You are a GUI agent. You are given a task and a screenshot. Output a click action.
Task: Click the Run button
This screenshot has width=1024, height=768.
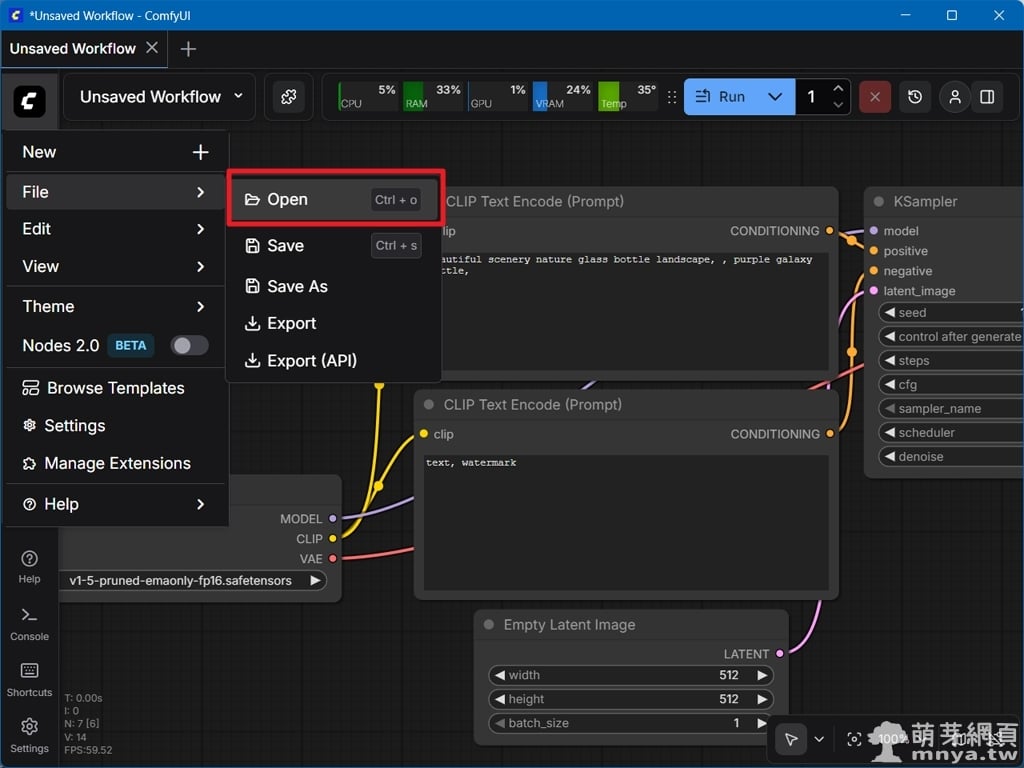click(x=721, y=97)
